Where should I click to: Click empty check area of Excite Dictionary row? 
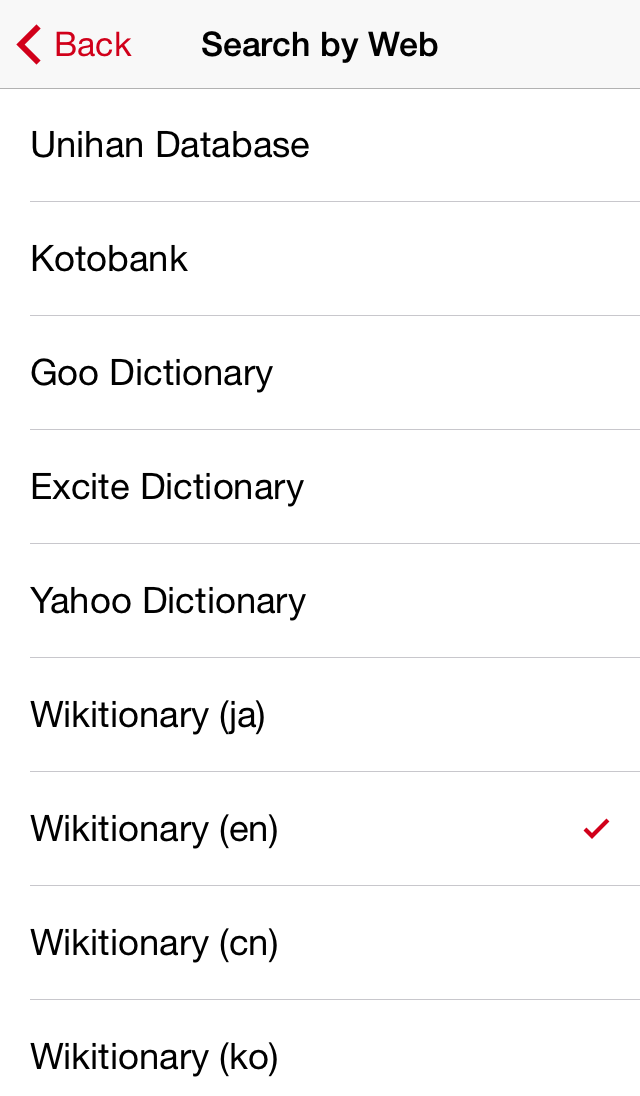pos(596,488)
